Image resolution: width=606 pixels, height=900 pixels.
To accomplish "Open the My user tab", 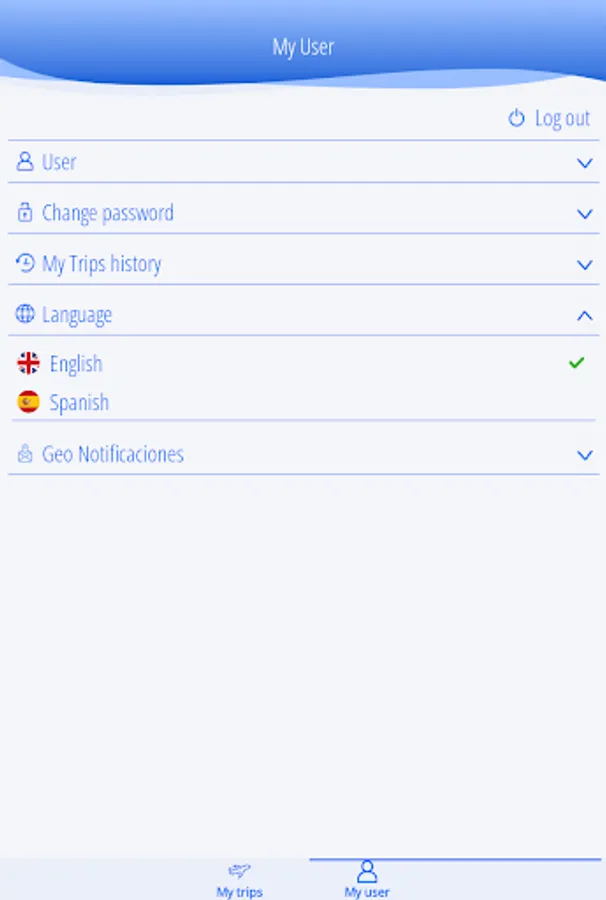I will pyautogui.click(x=367, y=879).
